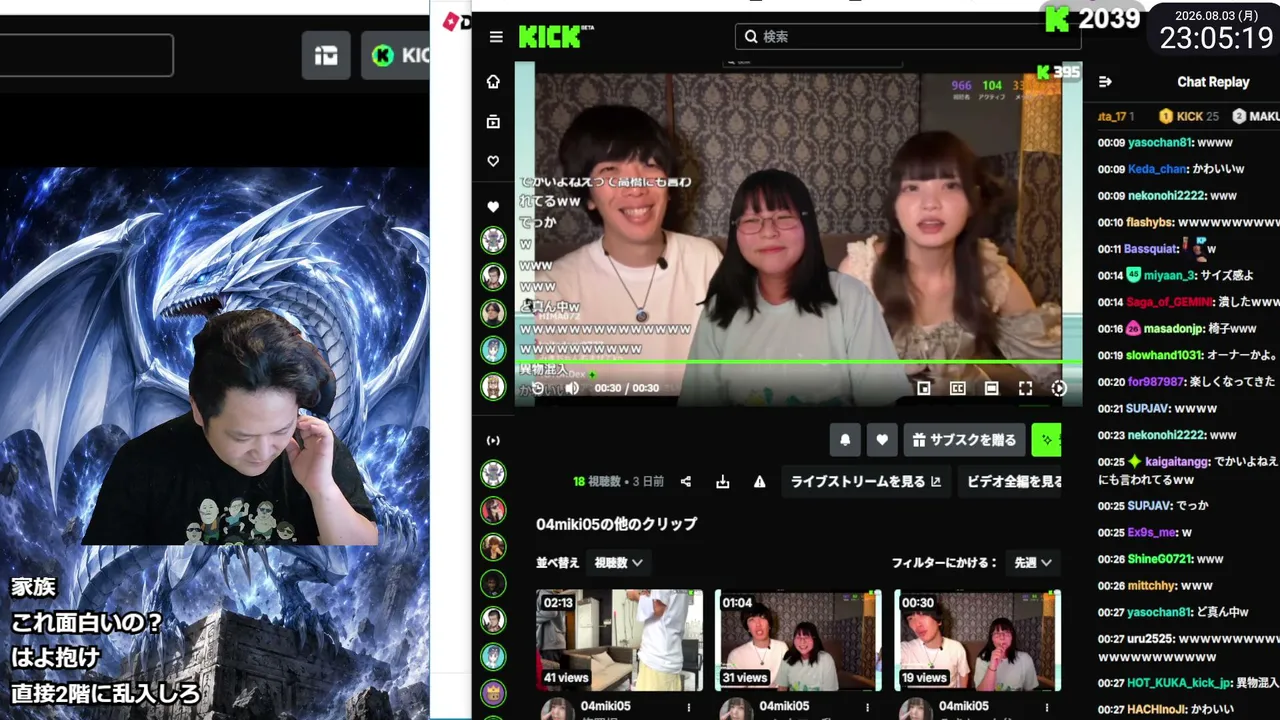Open Bassquiat chat username
Screen dimensions: 1280x720
tap(1151, 249)
